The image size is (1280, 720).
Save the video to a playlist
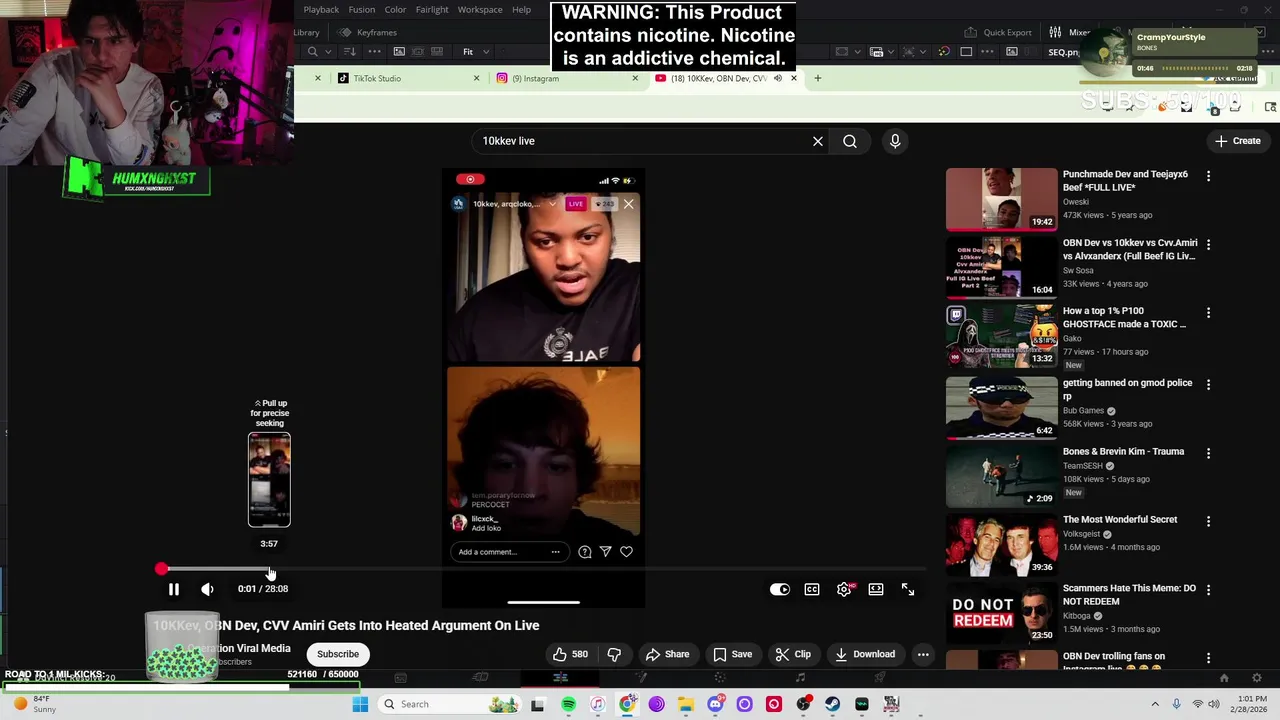(x=732, y=654)
